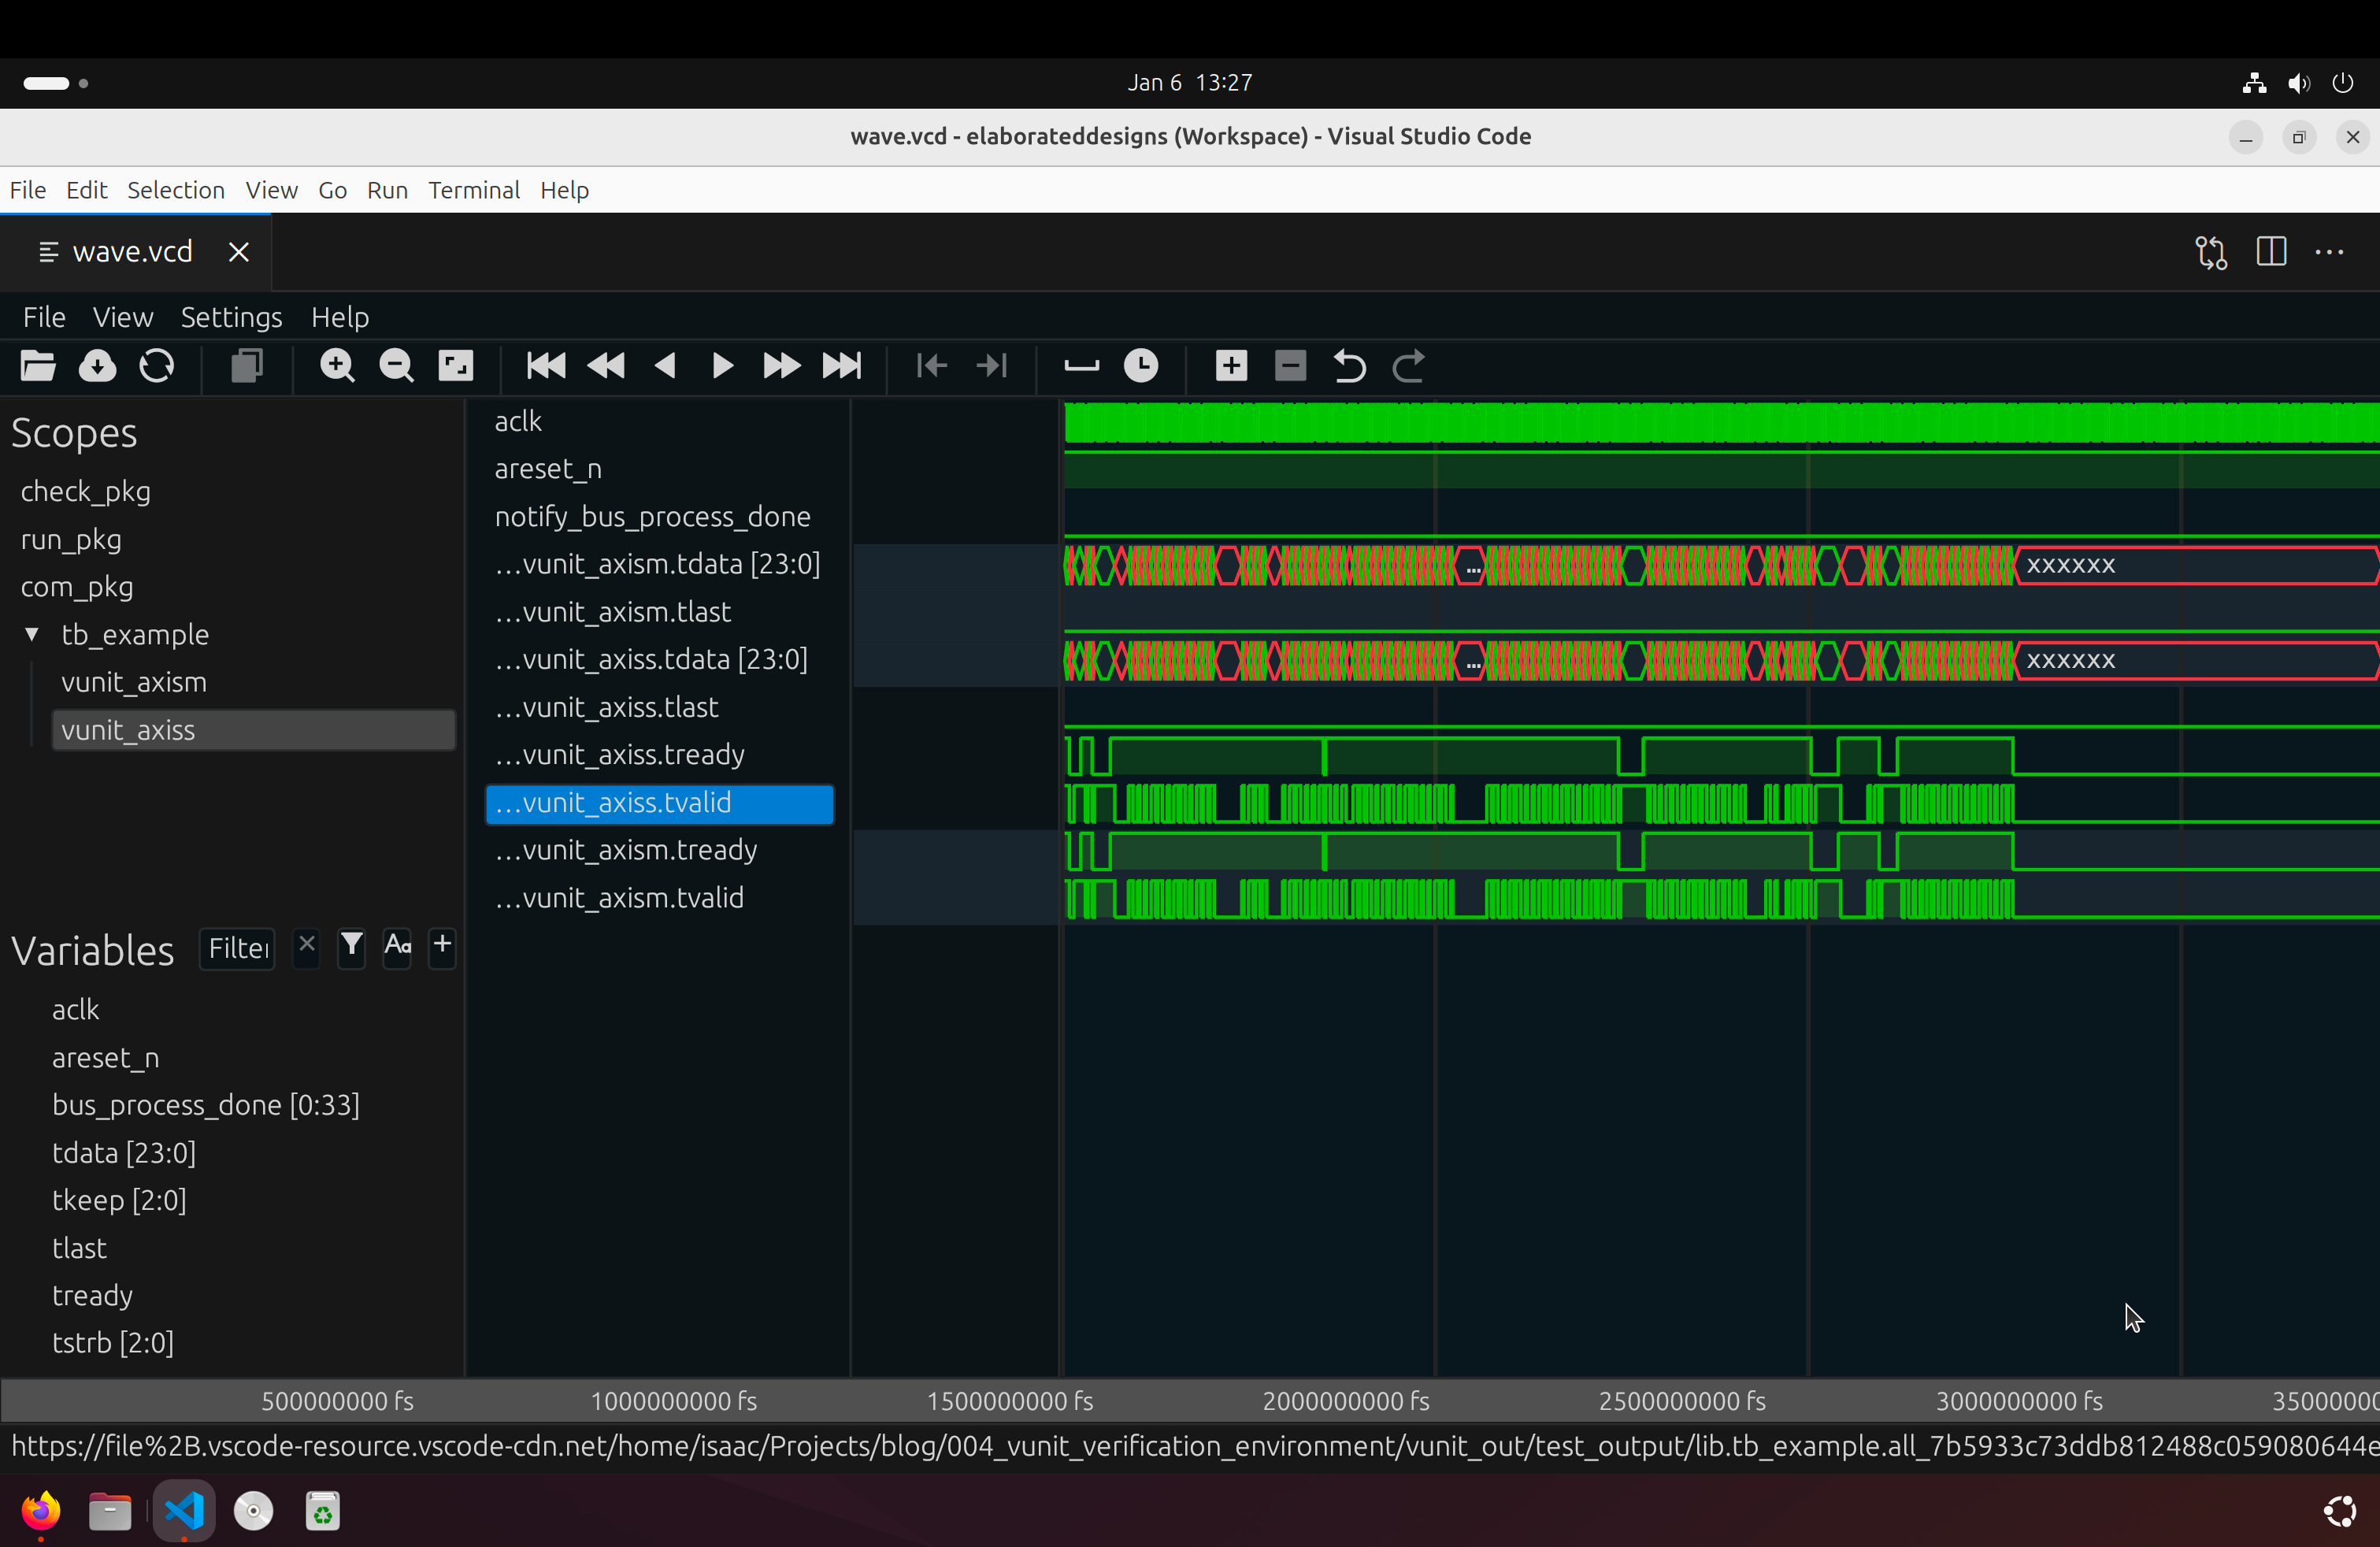Viewport: 2380px width, 1547px height.
Task: Zoom to fit the whole waveform
Action: [x=456, y=366]
